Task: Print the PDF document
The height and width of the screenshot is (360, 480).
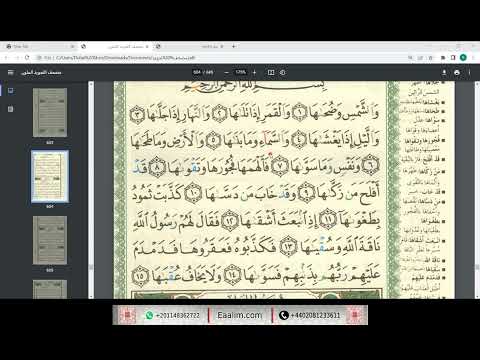Action: [x=457, y=72]
